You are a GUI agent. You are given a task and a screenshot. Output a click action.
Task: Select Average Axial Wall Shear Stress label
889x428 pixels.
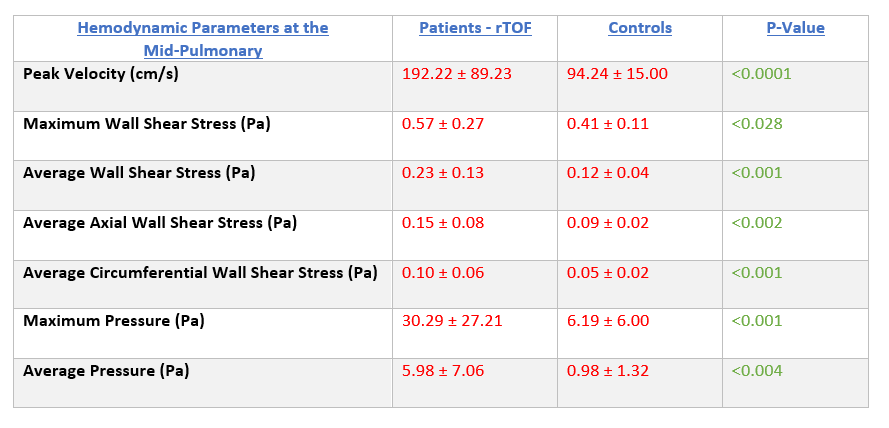click(x=160, y=222)
